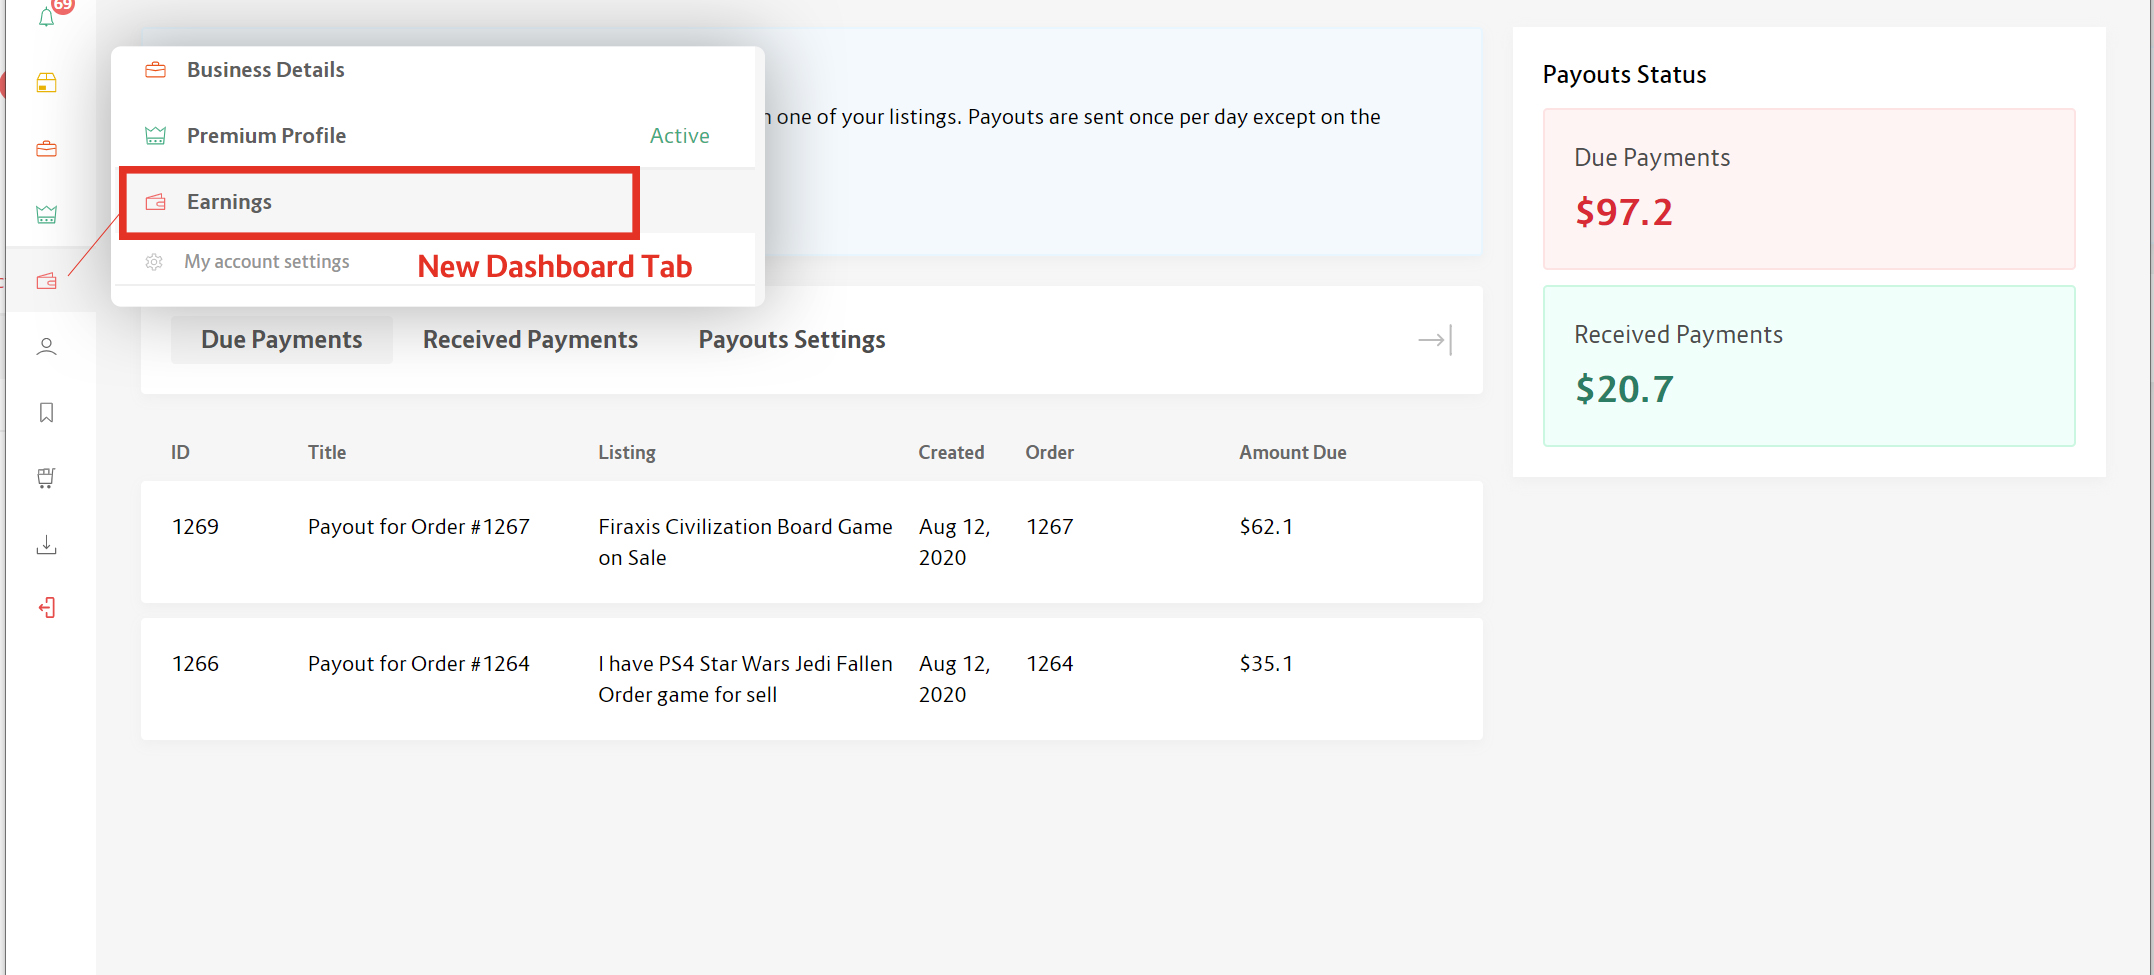
Task: Click the red logout icon
Action: coord(46,608)
